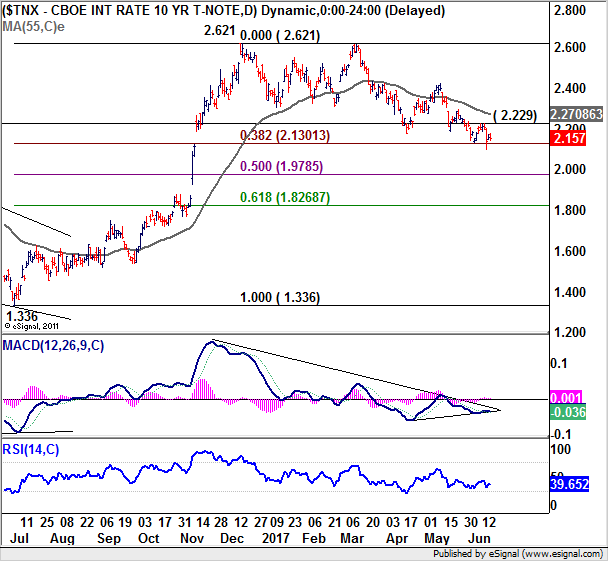Click the Sep month label on time axis

pos(109,539)
